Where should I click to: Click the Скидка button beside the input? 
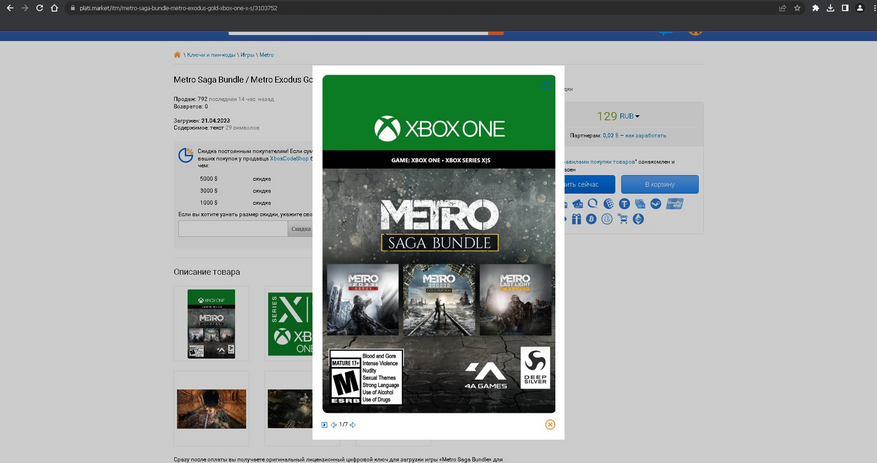300,228
